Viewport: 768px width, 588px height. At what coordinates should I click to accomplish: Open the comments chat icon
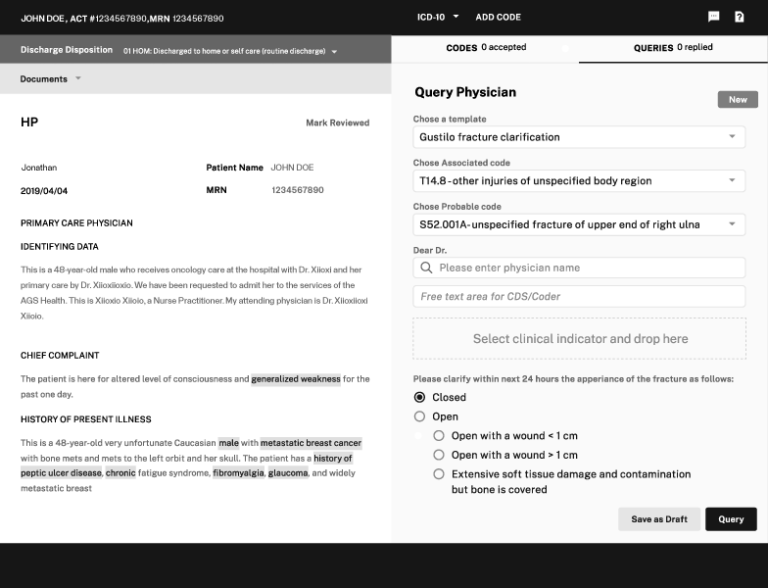(x=713, y=17)
